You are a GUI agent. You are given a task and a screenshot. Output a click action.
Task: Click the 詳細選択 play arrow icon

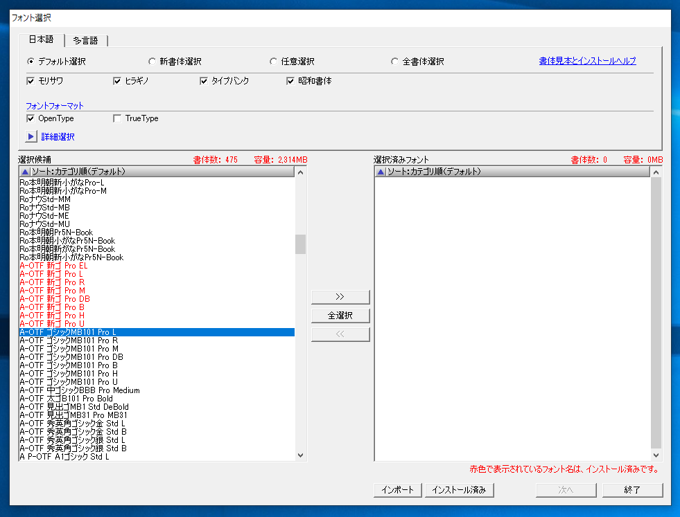coord(30,137)
